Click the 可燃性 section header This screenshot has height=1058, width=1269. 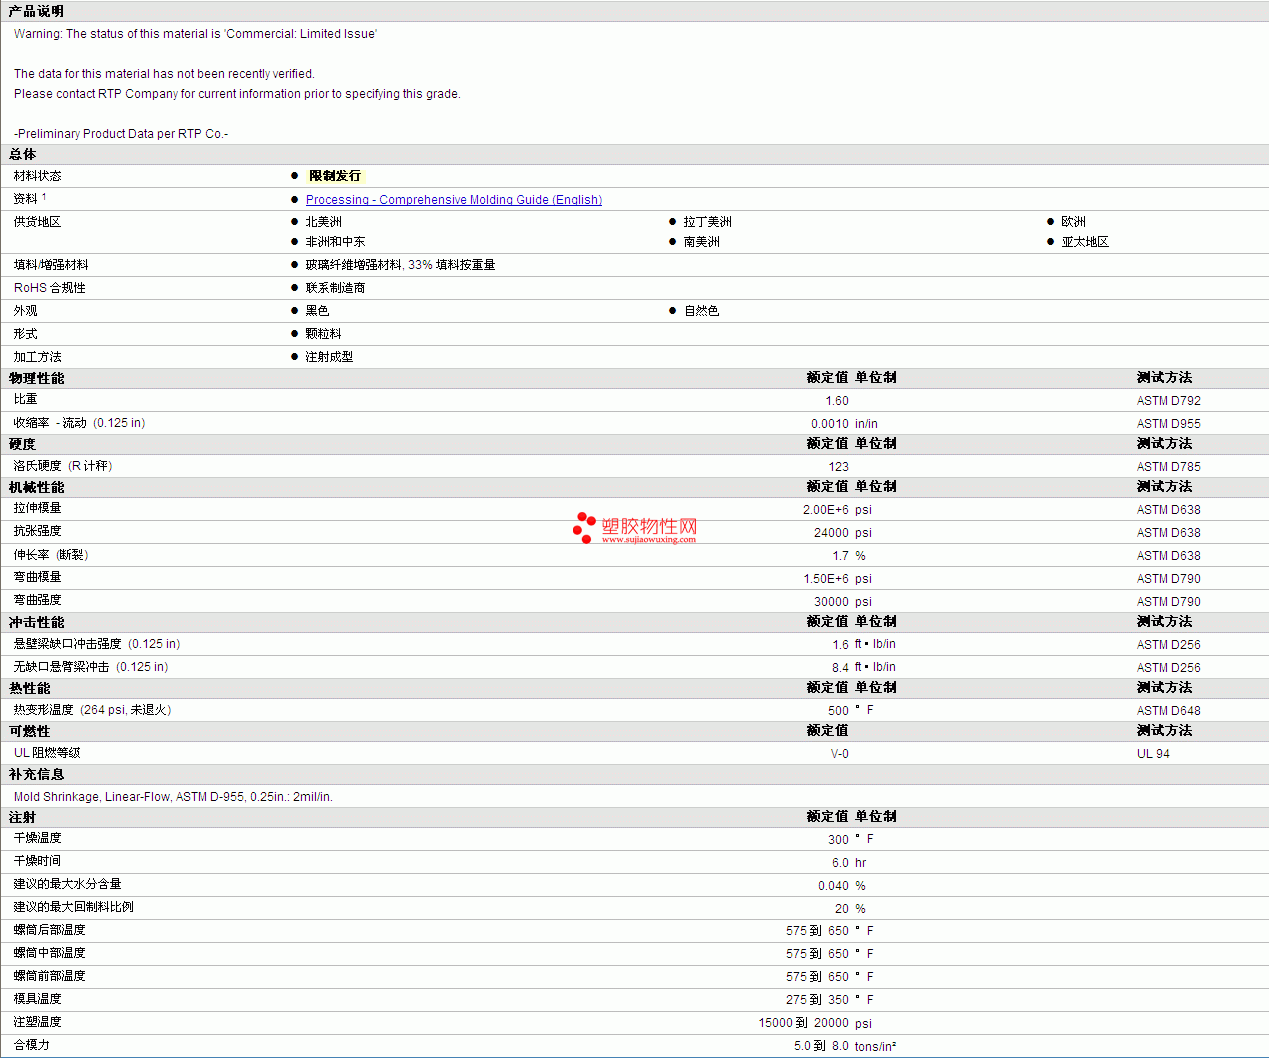[x=30, y=731]
